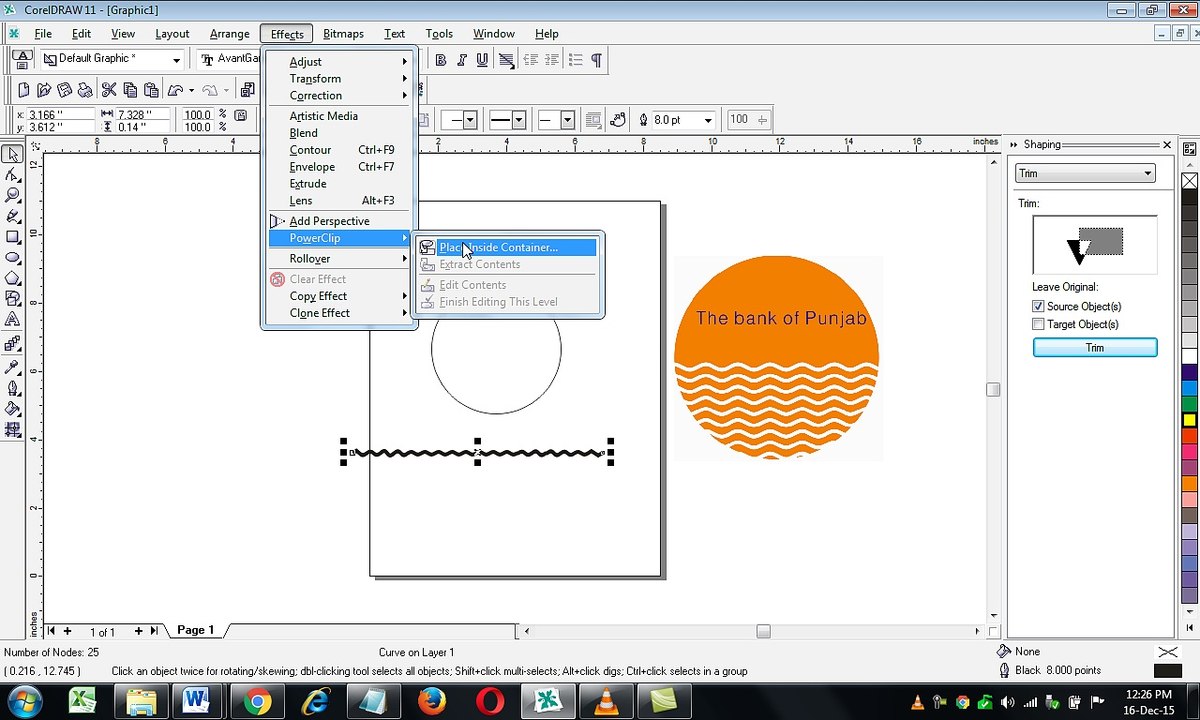Select the Ellipse tool

pos(13,258)
